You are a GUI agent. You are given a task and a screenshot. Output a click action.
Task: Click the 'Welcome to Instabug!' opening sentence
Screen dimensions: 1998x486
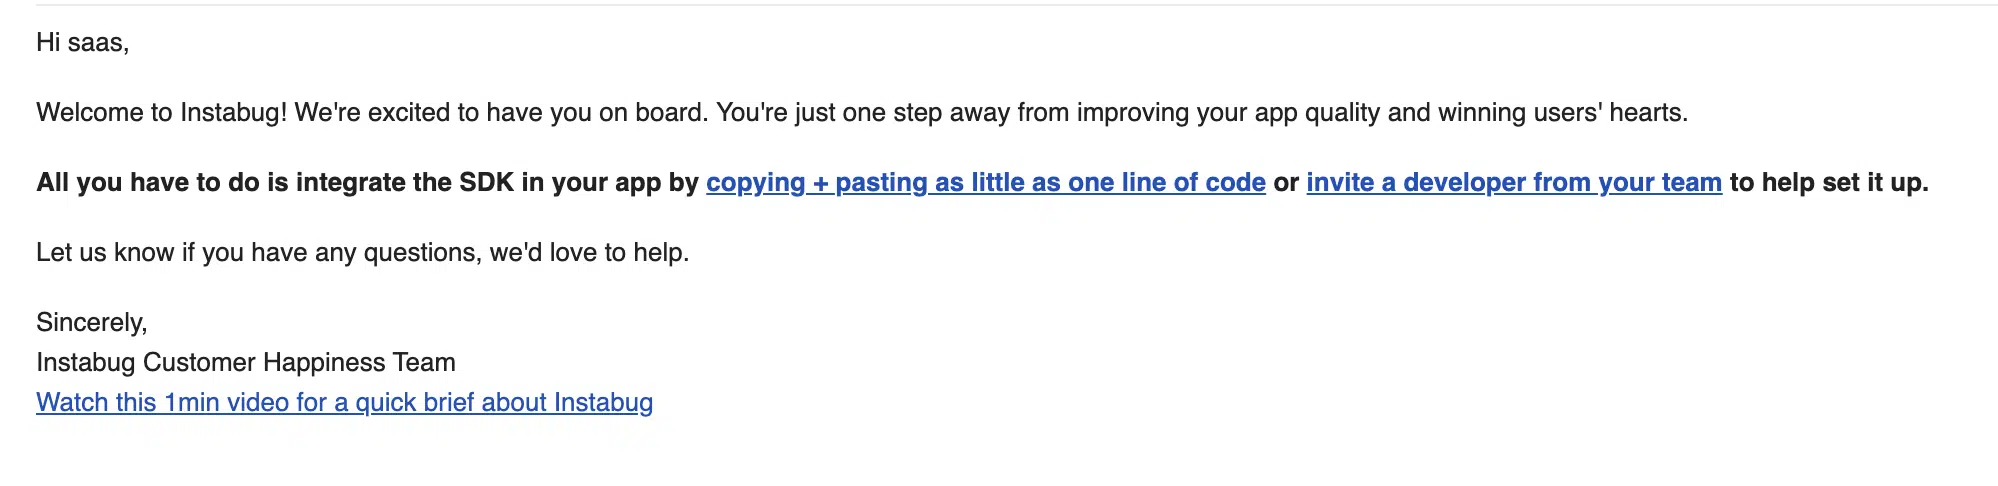pyautogui.click(x=161, y=113)
